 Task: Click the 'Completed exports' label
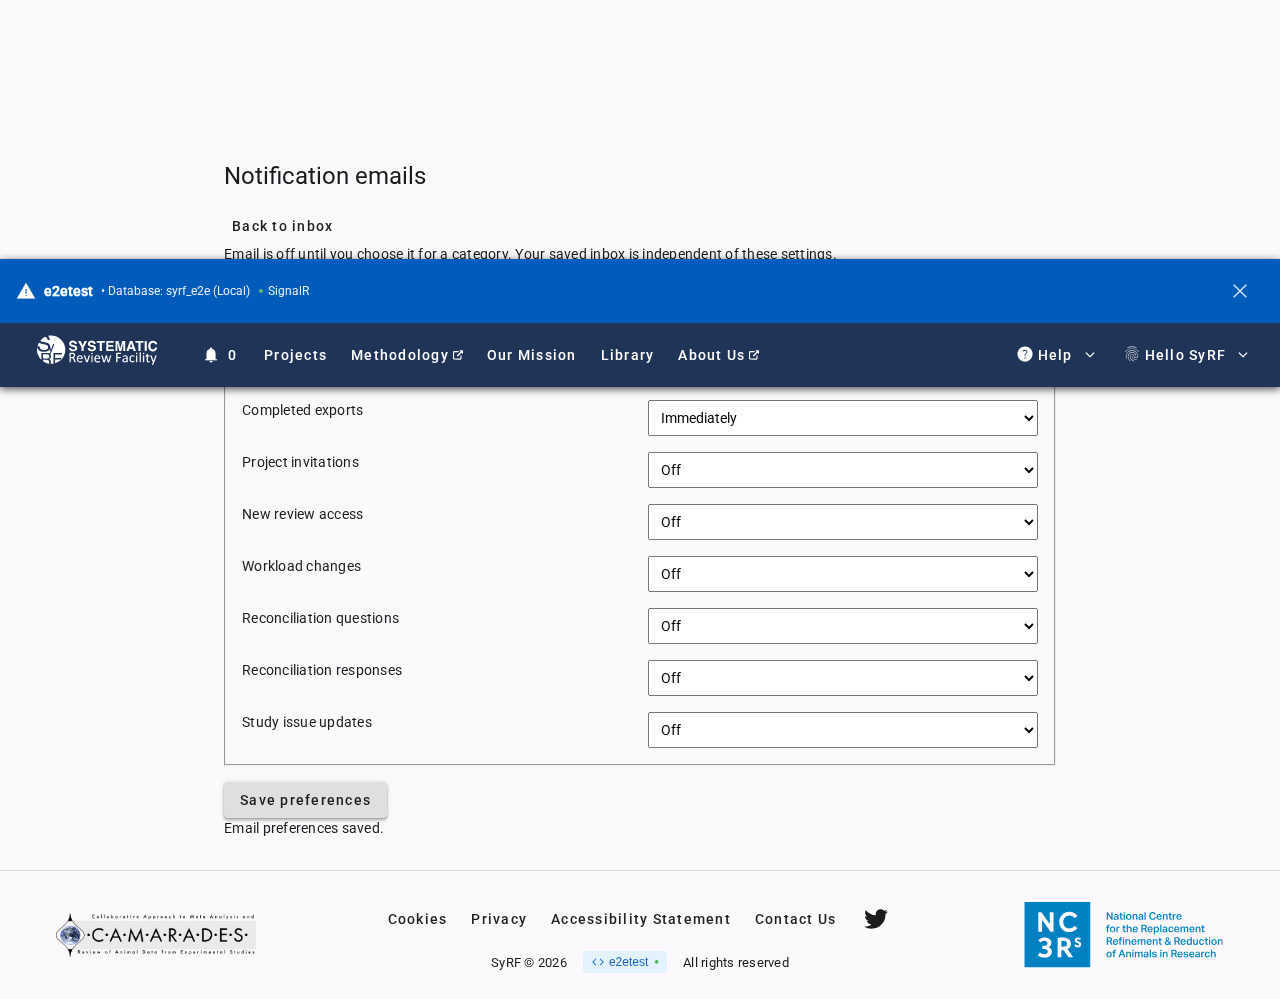tap(302, 410)
